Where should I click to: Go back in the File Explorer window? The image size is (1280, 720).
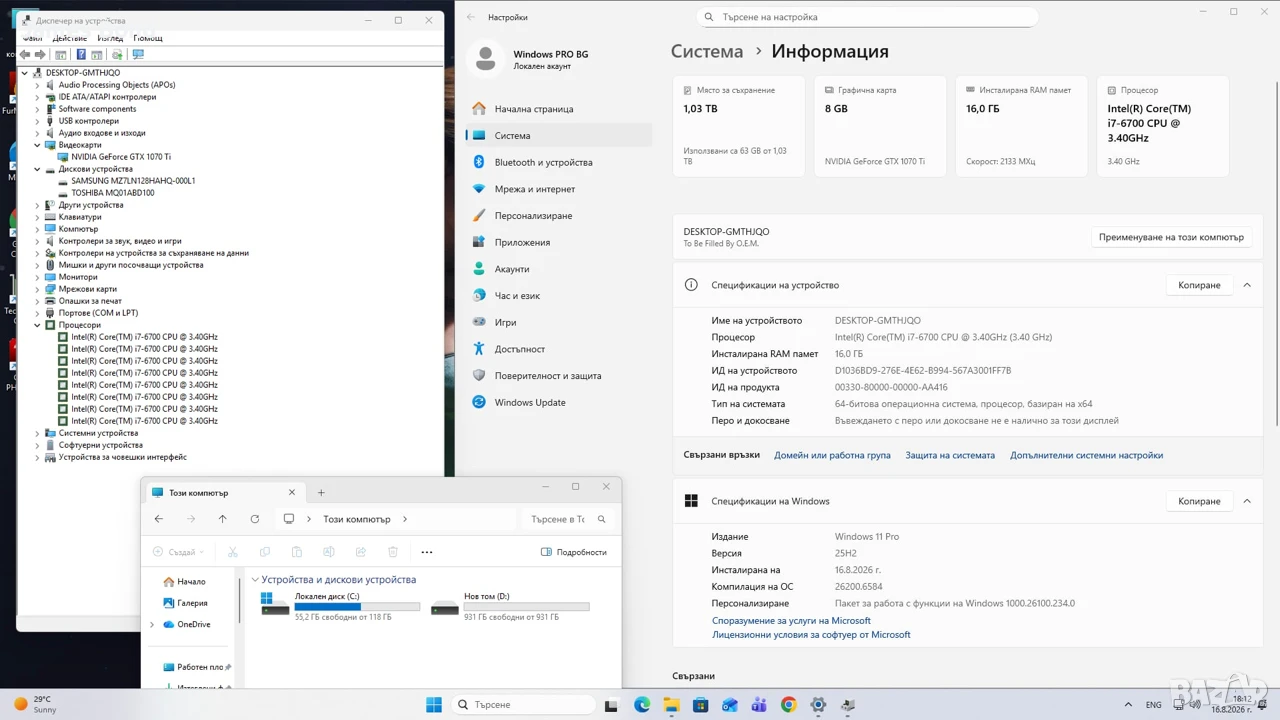[159, 519]
